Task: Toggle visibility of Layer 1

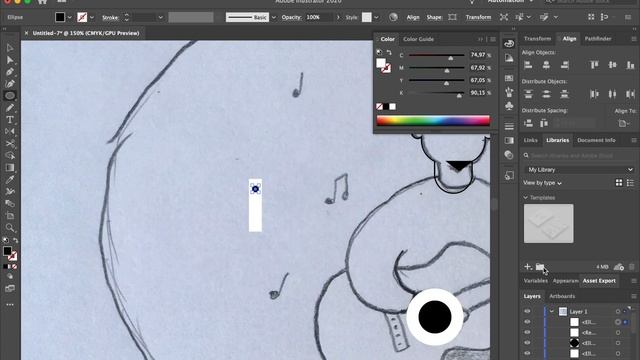Action: coord(527,311)
